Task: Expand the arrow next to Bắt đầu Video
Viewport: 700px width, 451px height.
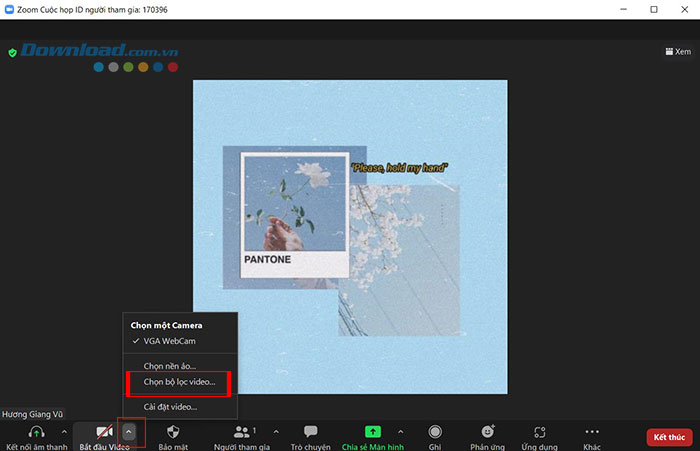Action: pos(128,431)
